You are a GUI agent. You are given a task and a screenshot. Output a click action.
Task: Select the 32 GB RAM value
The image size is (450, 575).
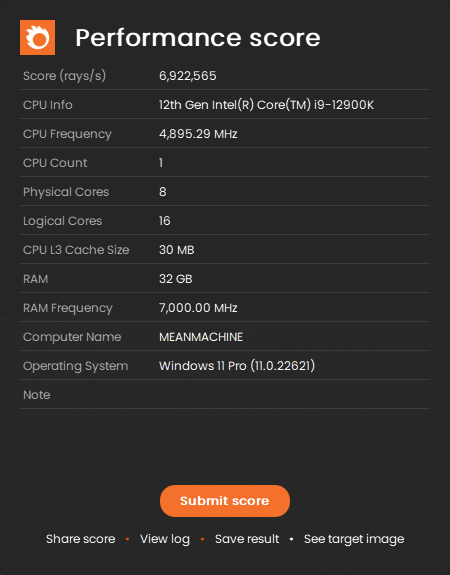pyautogui.click(x=175, y=279)
